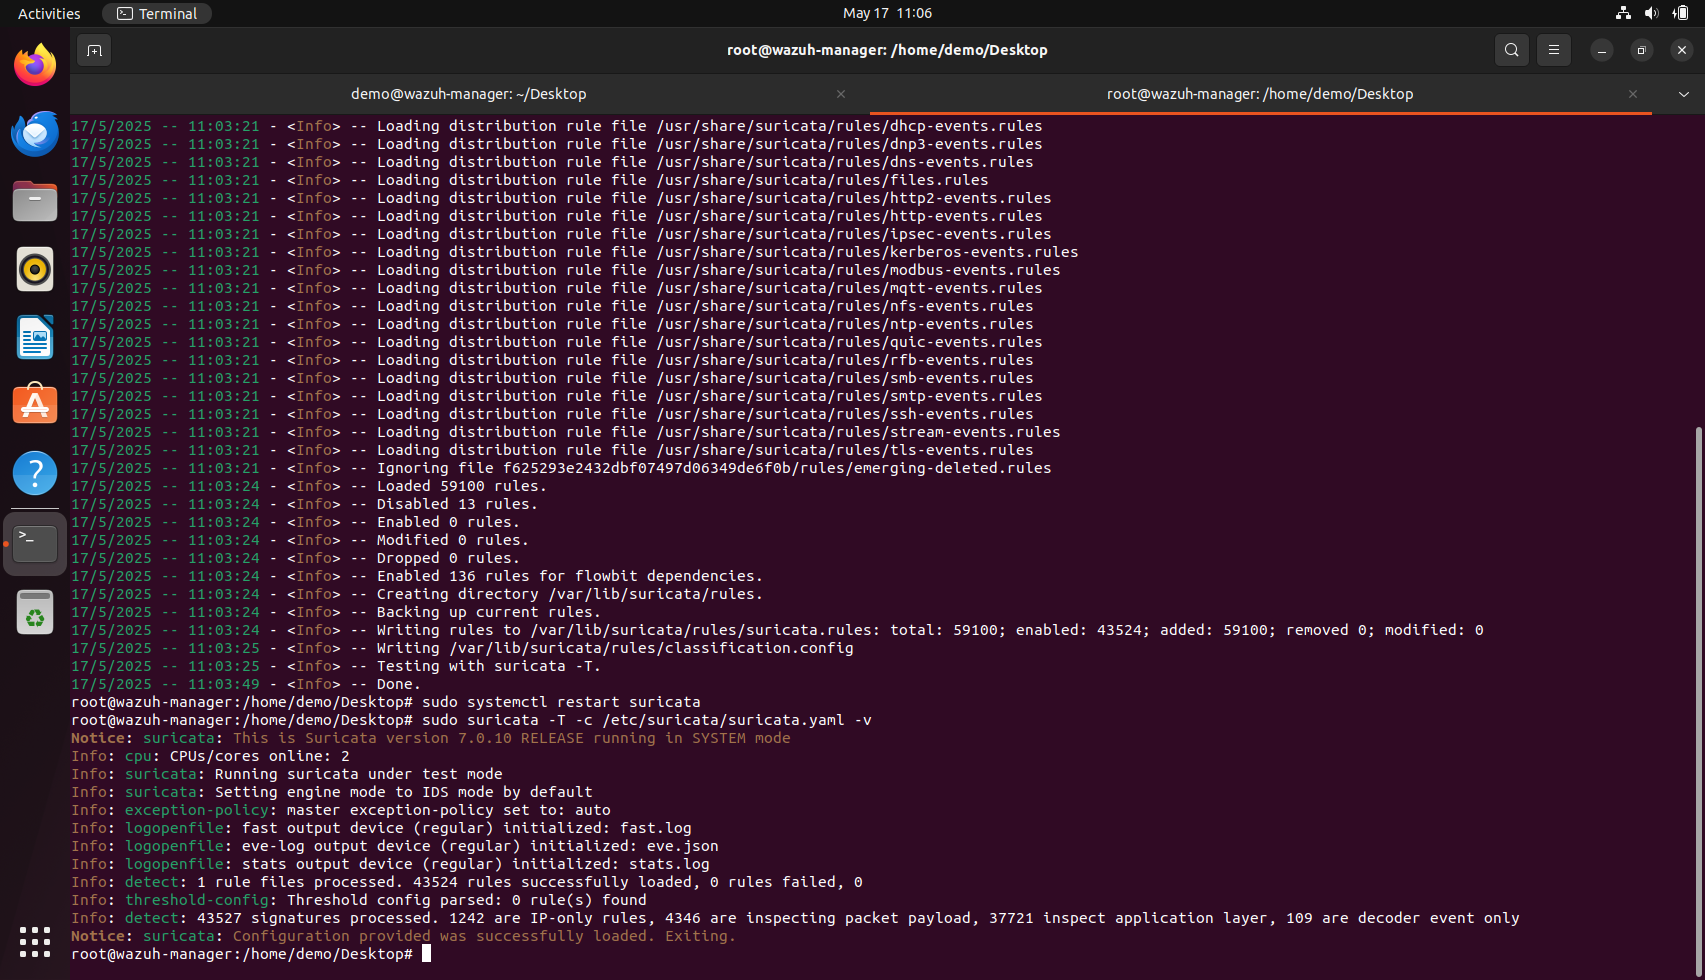This screenshot has width=1705, height=980.
Task: Click the 'Disabled 13 rules.' line
Action: tap(304, 504)
